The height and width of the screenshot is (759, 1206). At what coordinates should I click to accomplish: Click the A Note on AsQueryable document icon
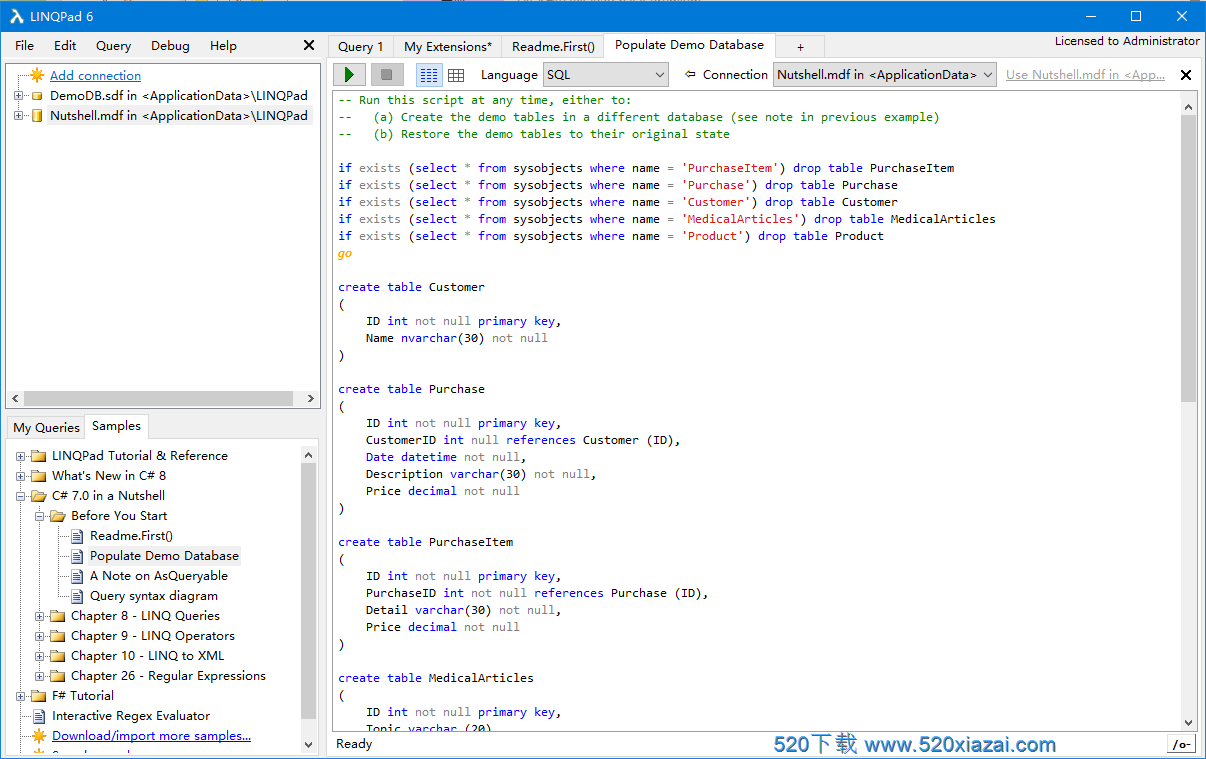tap(78, 576)
